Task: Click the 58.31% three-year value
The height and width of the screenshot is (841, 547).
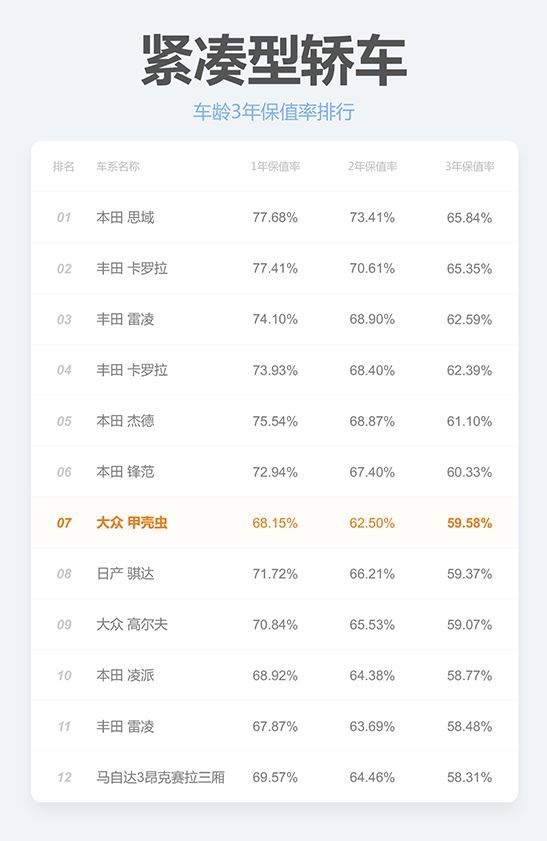Action: (x=469, y=777)
